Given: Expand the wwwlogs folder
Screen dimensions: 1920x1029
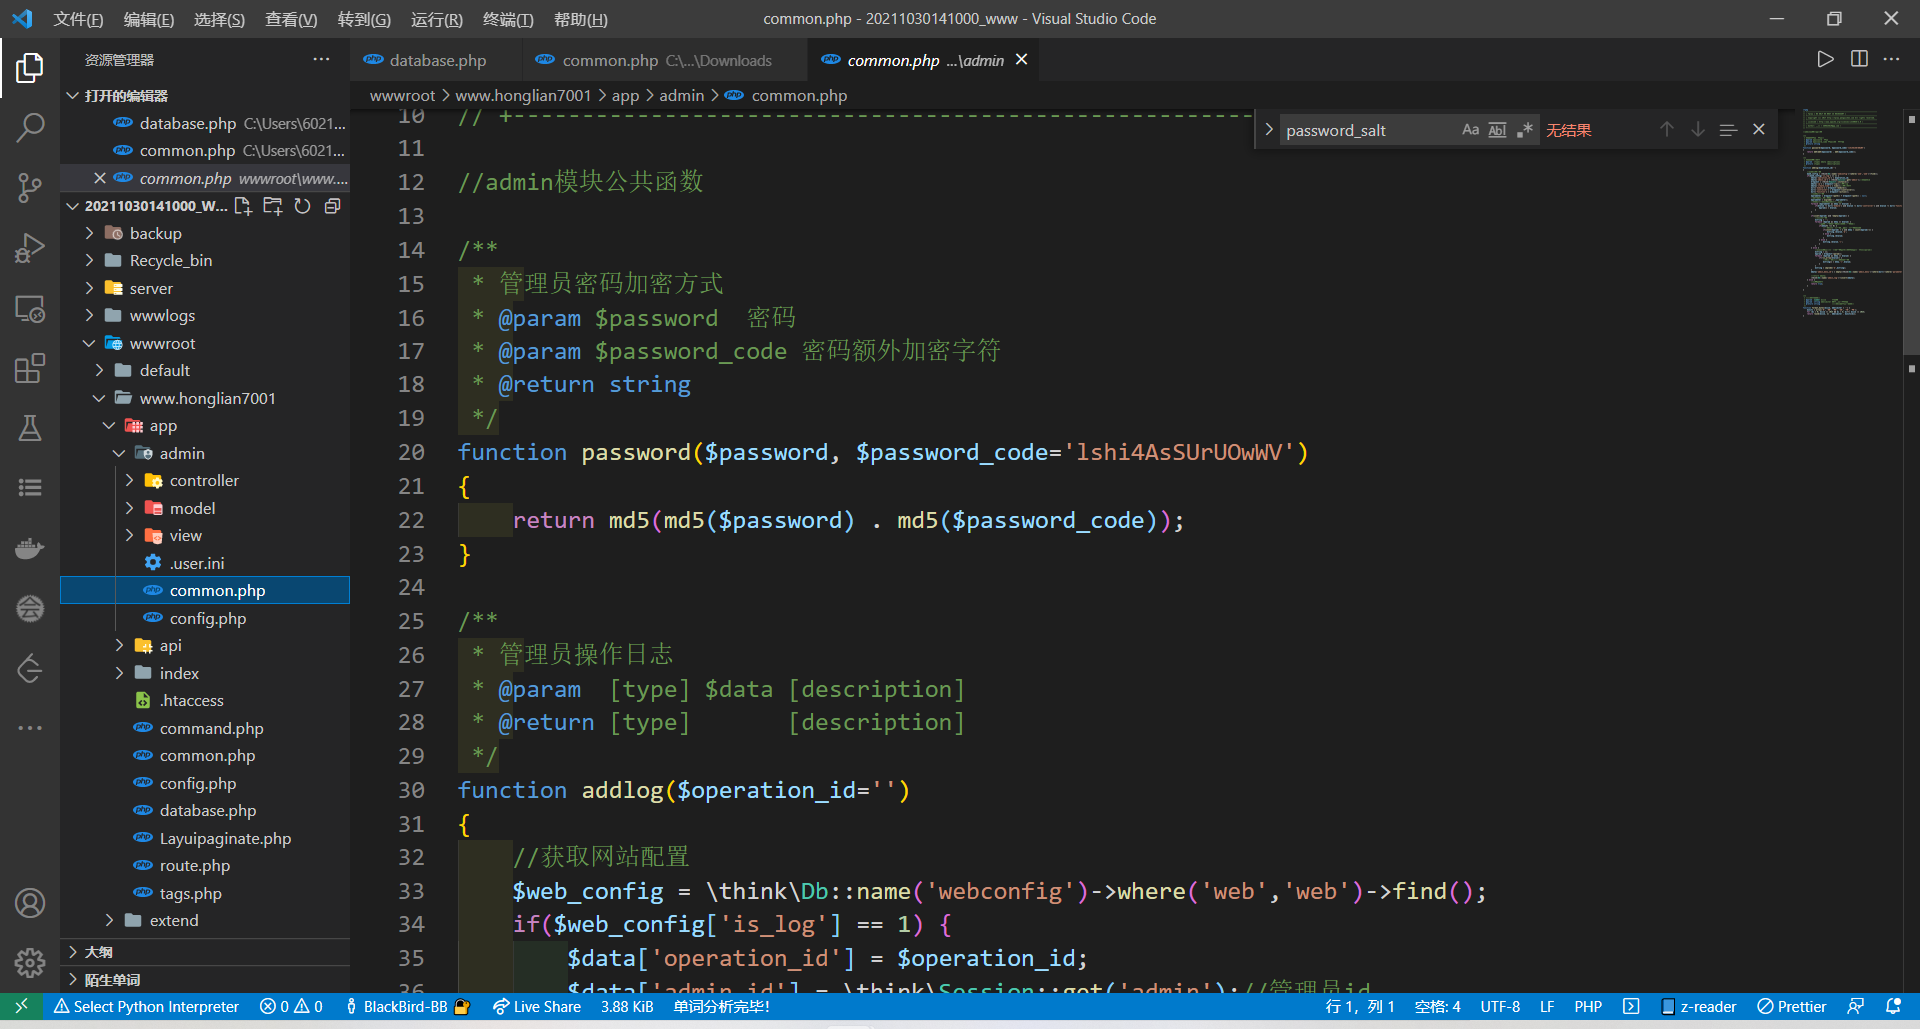Looking at the screenshot, I should tap(89, 315).
